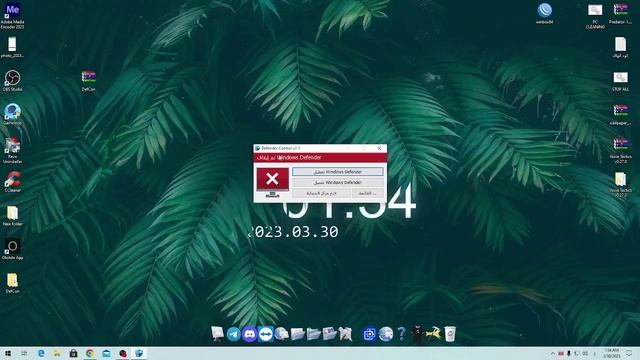Select STOP ALL desktop file
The image size is (640, 360).
[620, 81]
